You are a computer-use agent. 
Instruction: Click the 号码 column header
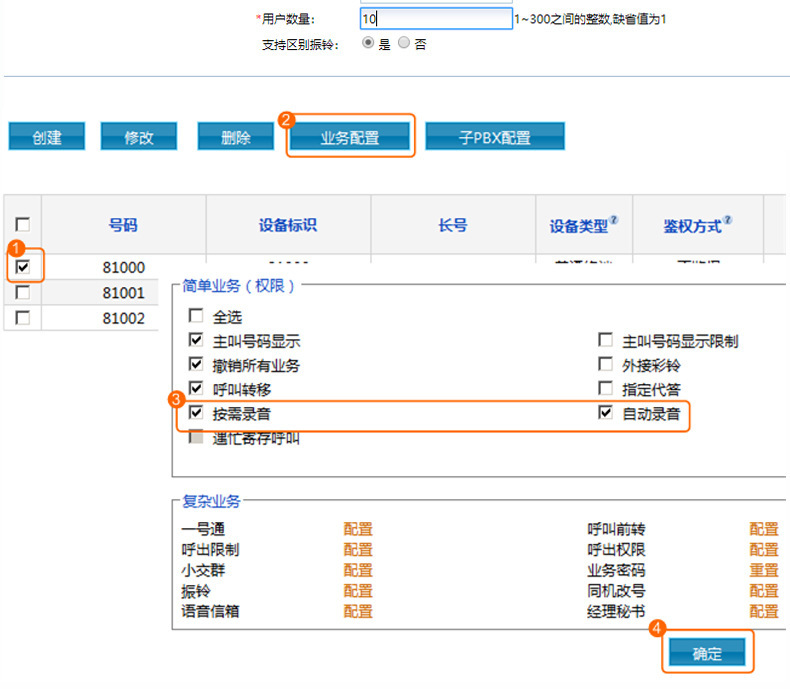click(123, 225)
